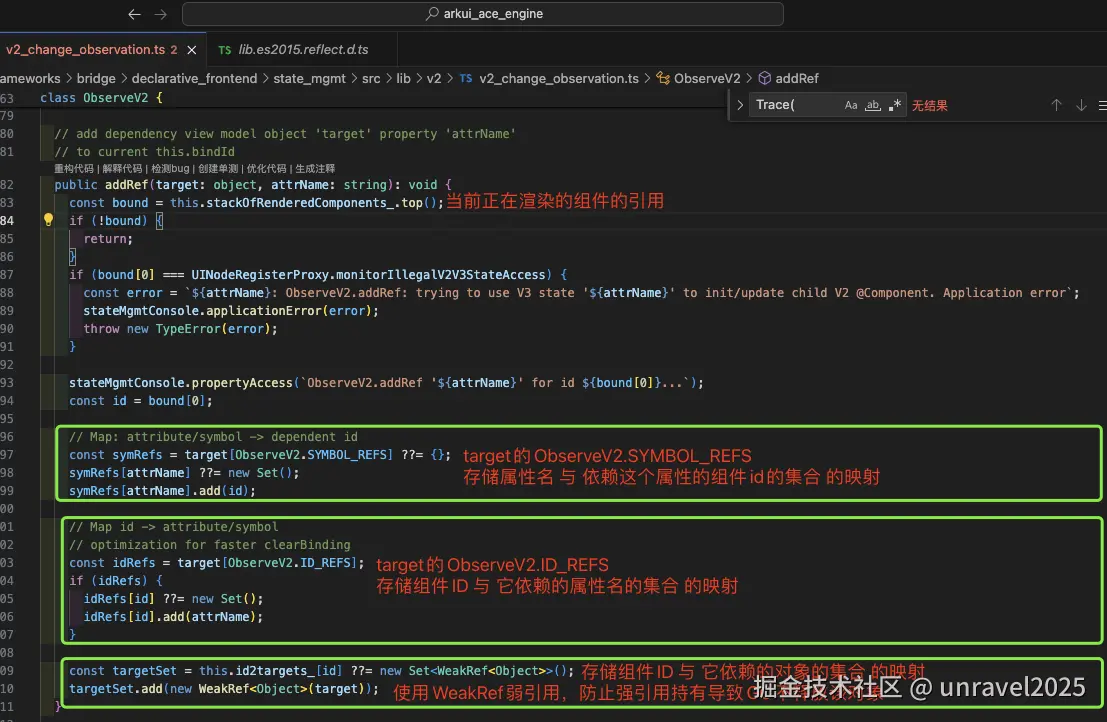Viewport: 1107px width, 722px height.
Task: Click 'stateMgmtConsole.applicationError' call
Action: point(203,311)
